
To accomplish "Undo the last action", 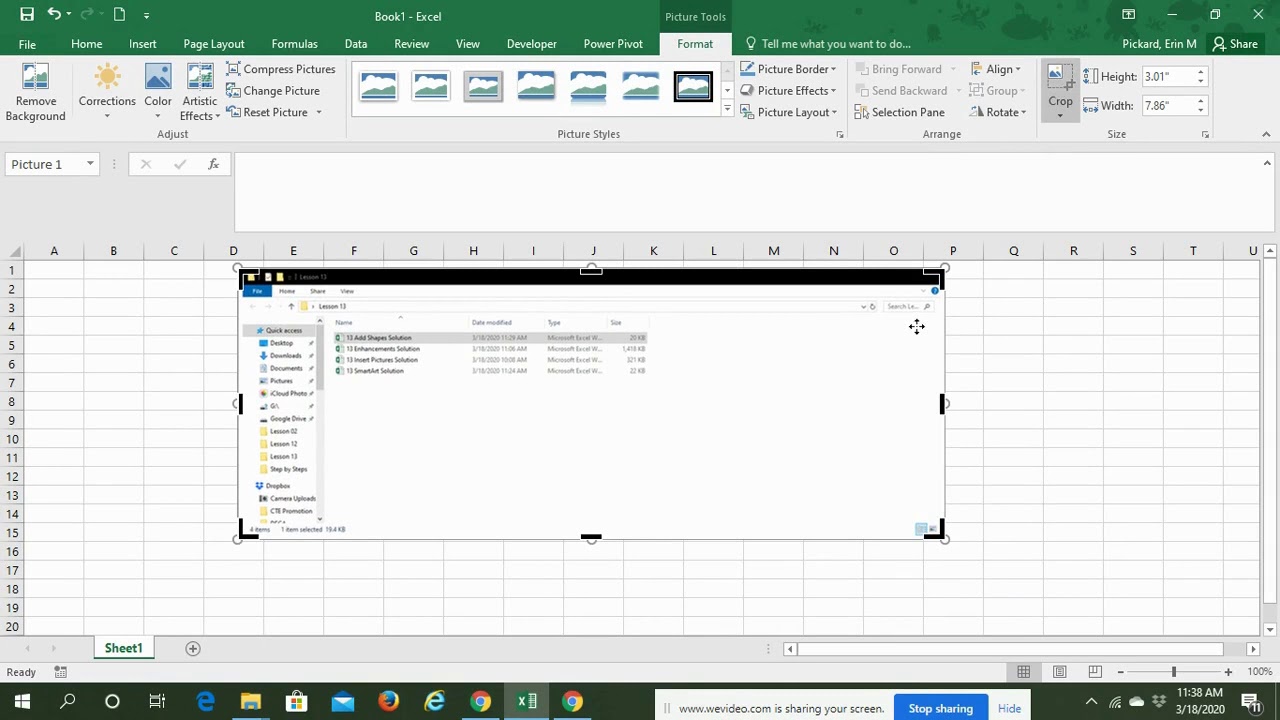I will pos(54,15).
